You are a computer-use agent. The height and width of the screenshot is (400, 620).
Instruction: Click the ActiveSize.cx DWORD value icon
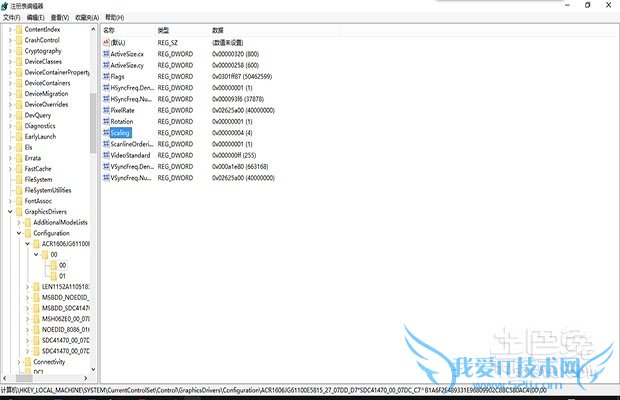click(x=106, y=54)
